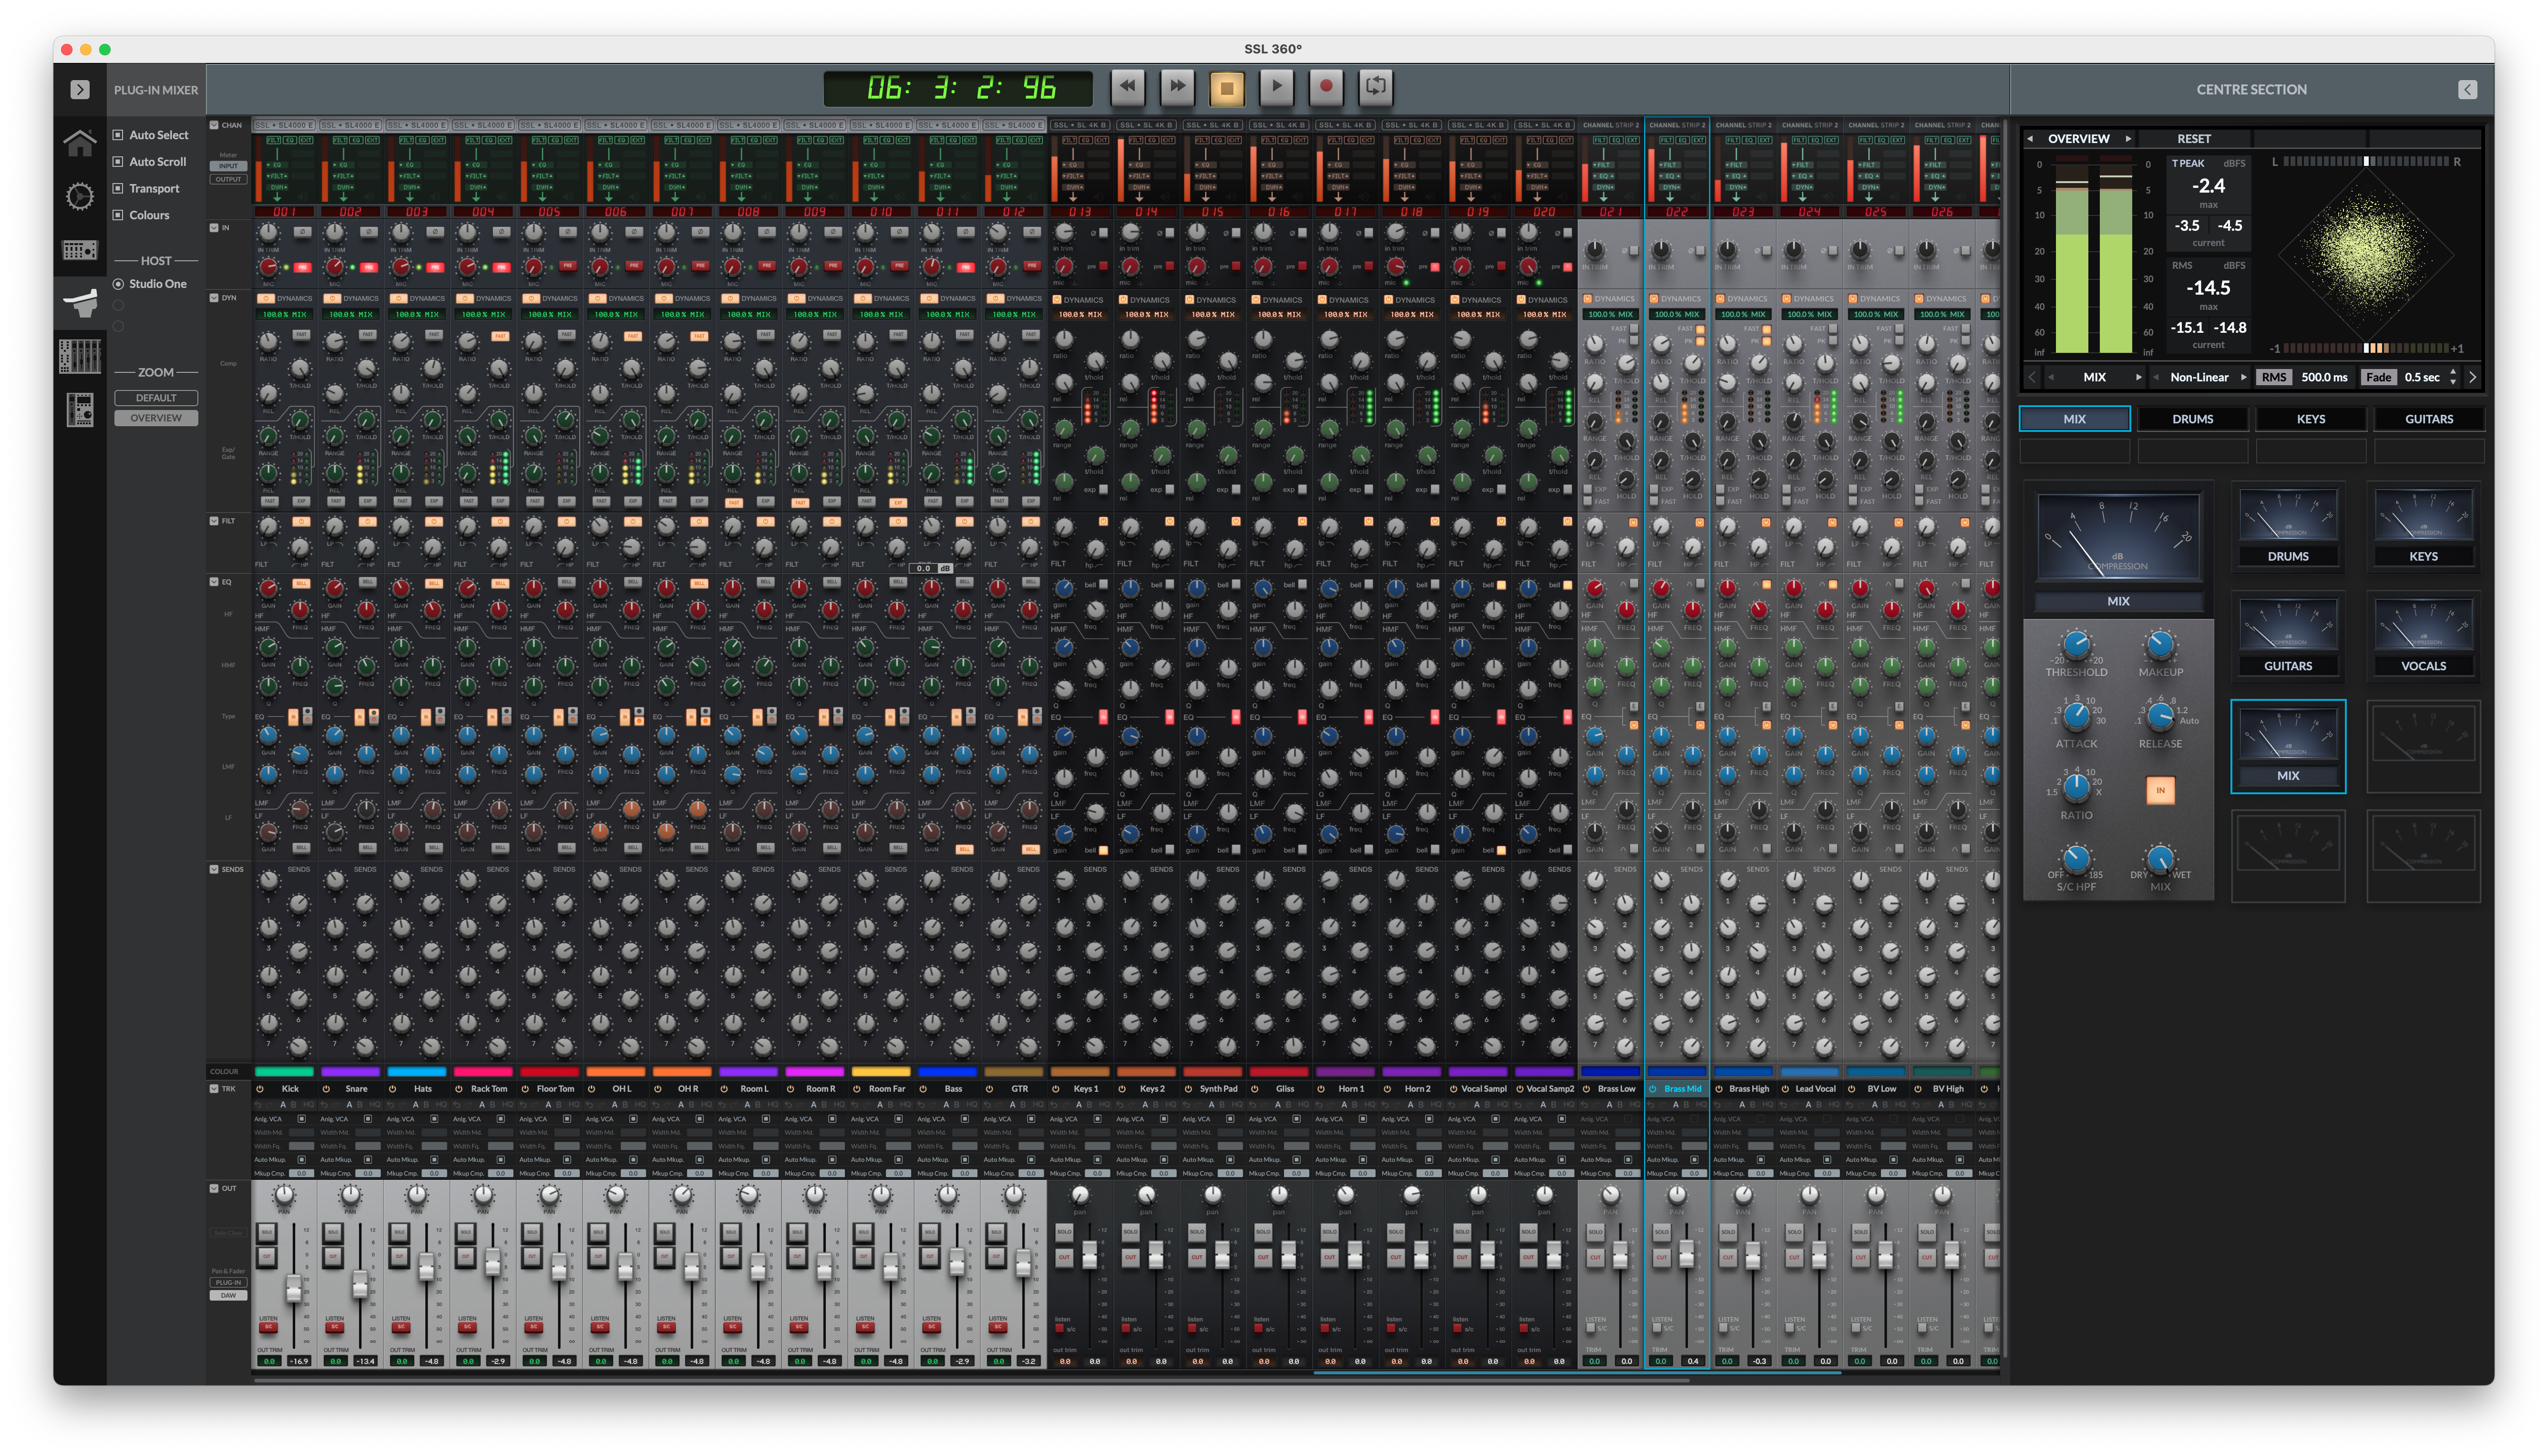Collapse the TRK section expander
This screenshot has width=2548, height=1456.
pos(214,1089)
